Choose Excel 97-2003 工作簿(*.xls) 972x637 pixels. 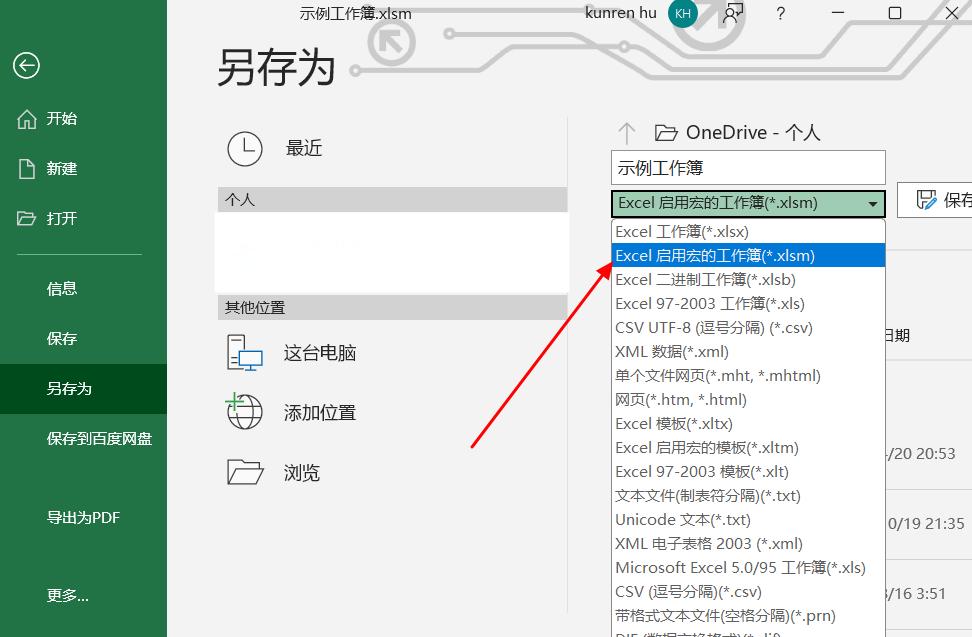coord(748,304)
